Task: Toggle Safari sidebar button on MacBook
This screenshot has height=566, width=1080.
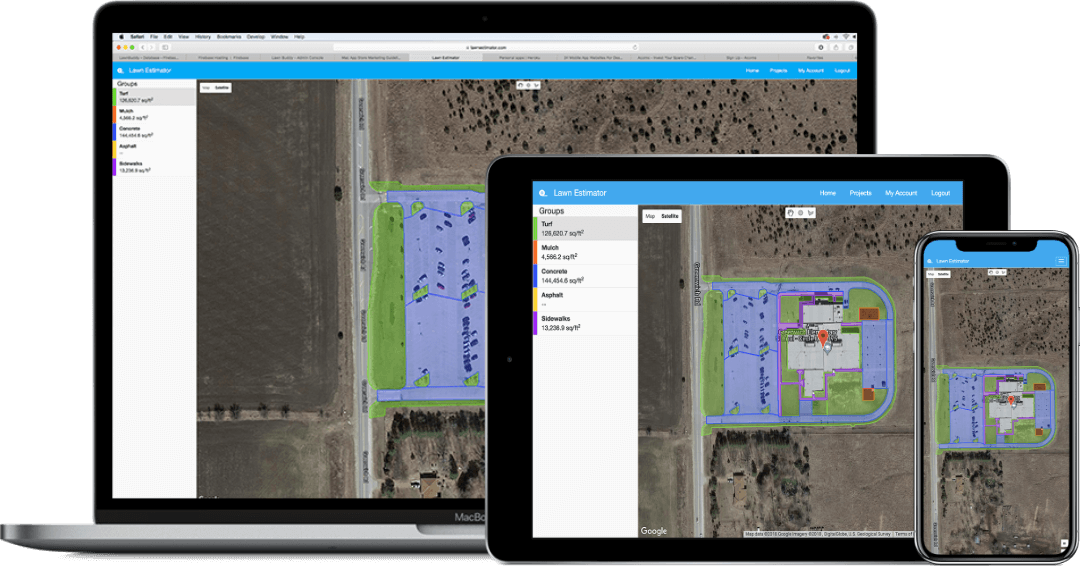Action: [165, 48]
